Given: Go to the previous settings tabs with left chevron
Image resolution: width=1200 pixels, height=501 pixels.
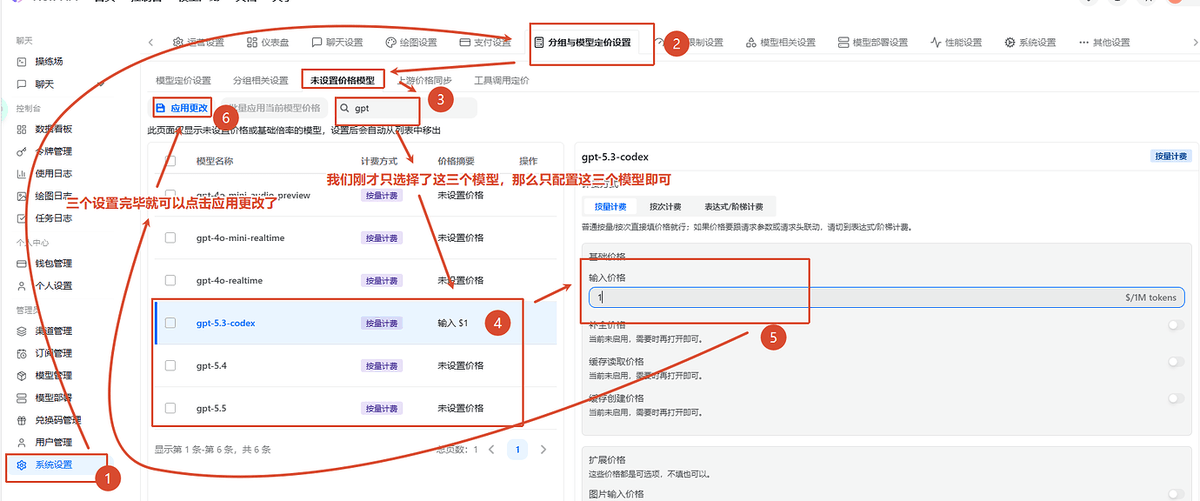Looking at the screenshot, I should 151,42.
